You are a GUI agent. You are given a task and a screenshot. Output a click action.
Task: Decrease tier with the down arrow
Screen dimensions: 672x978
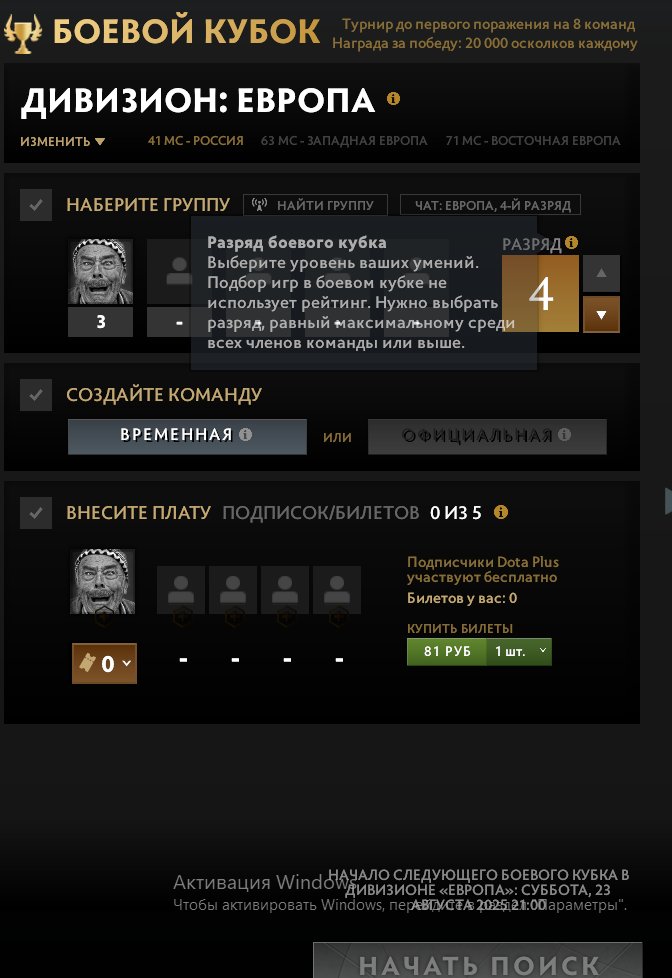(x=601, y=314)
